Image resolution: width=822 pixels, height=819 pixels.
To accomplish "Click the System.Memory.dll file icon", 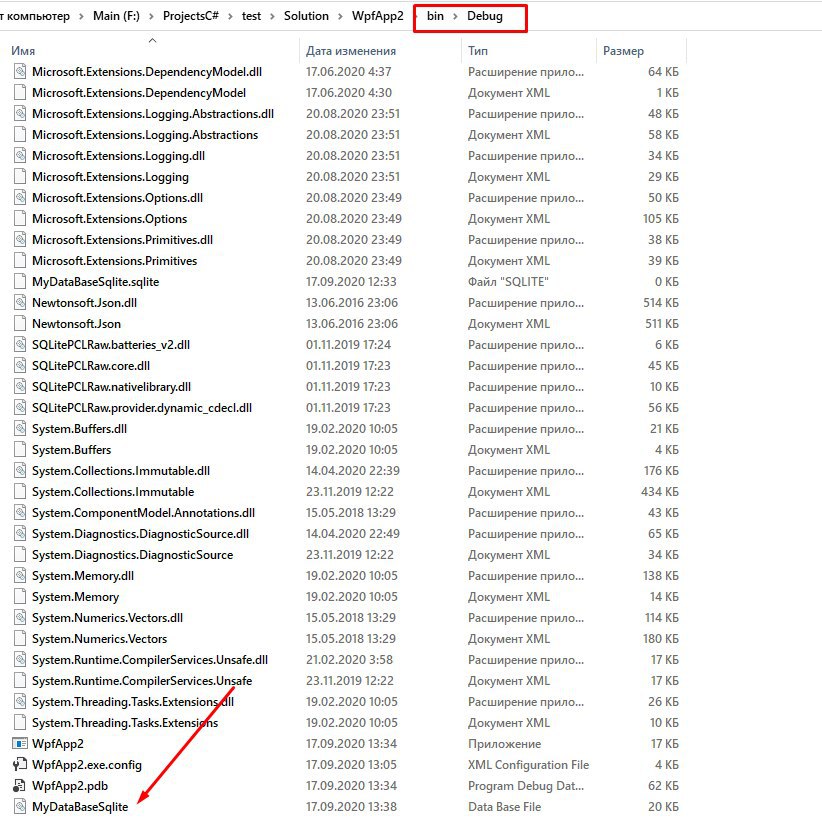I will point(20,575).
